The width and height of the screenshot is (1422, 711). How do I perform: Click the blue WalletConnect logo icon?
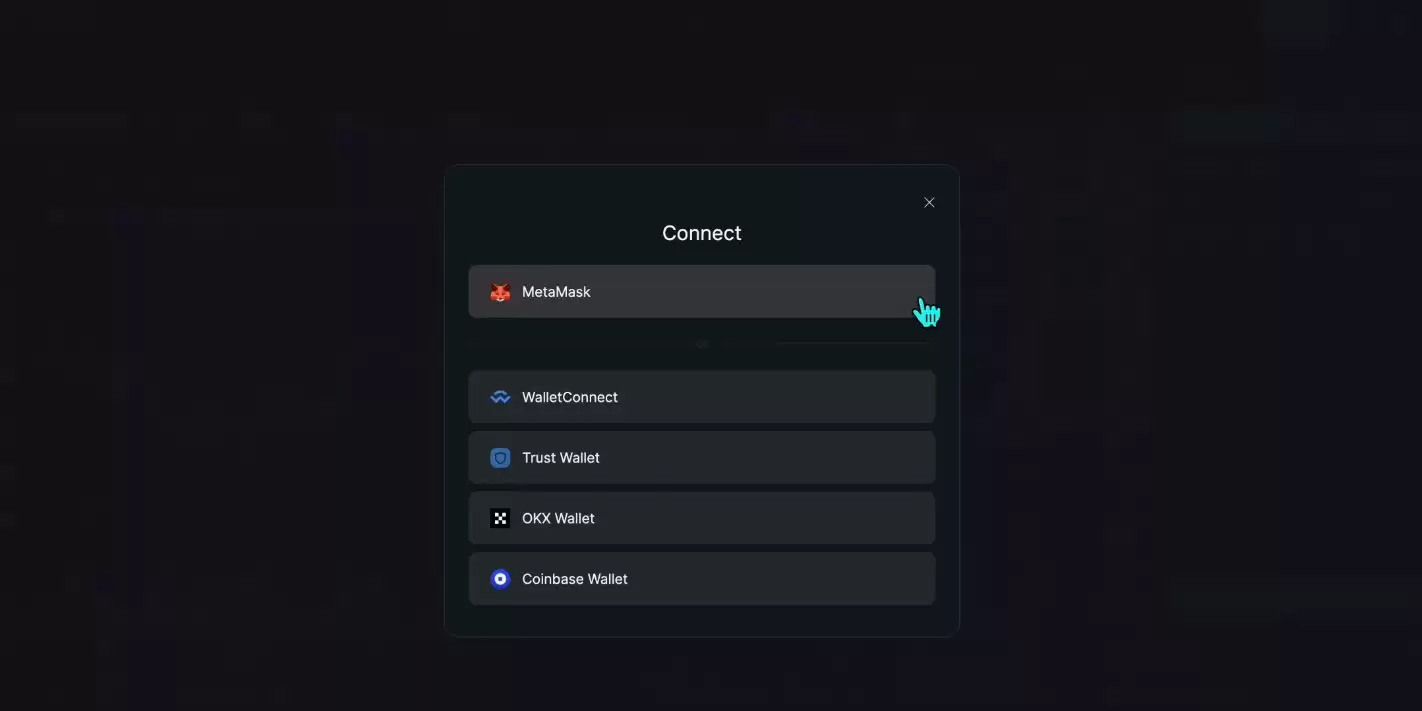(x=500, y=397)
